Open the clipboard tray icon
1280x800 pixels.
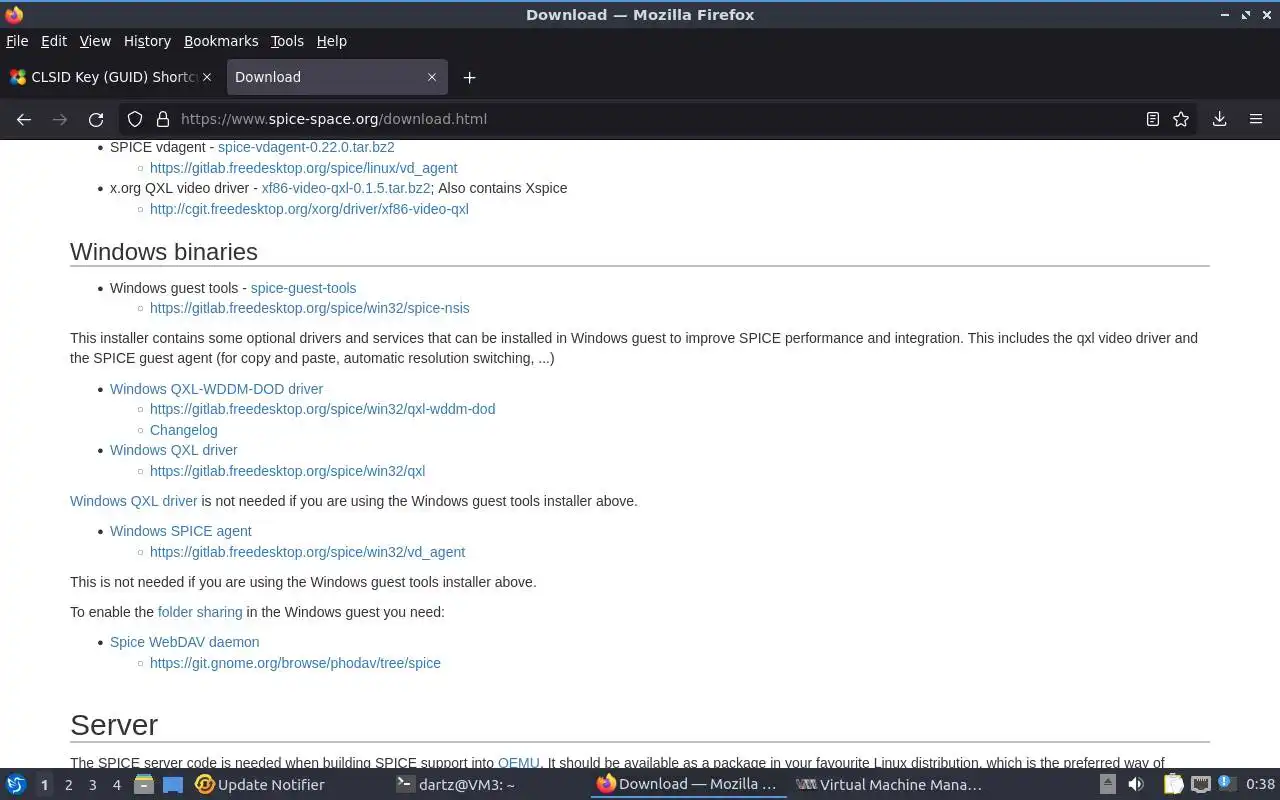[x=1173, y=785]
